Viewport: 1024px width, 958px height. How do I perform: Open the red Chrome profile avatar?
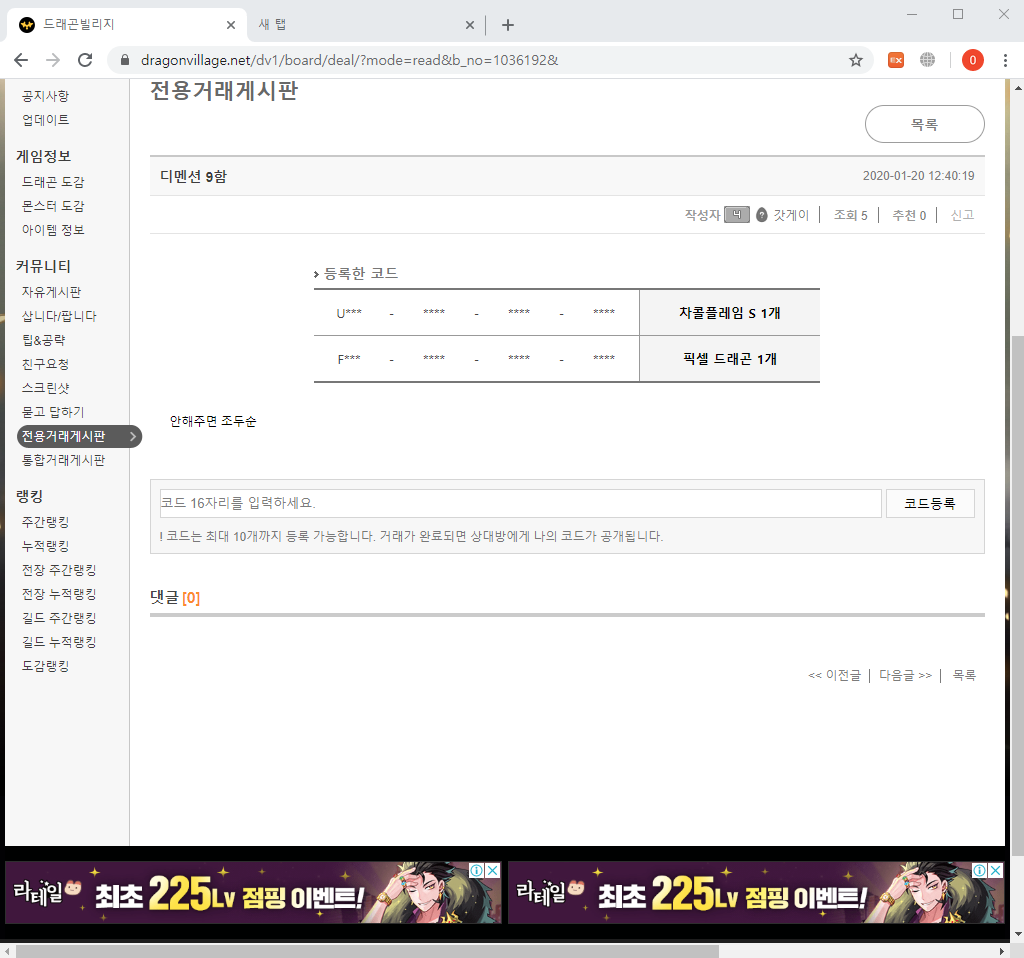tap(972, 60)
